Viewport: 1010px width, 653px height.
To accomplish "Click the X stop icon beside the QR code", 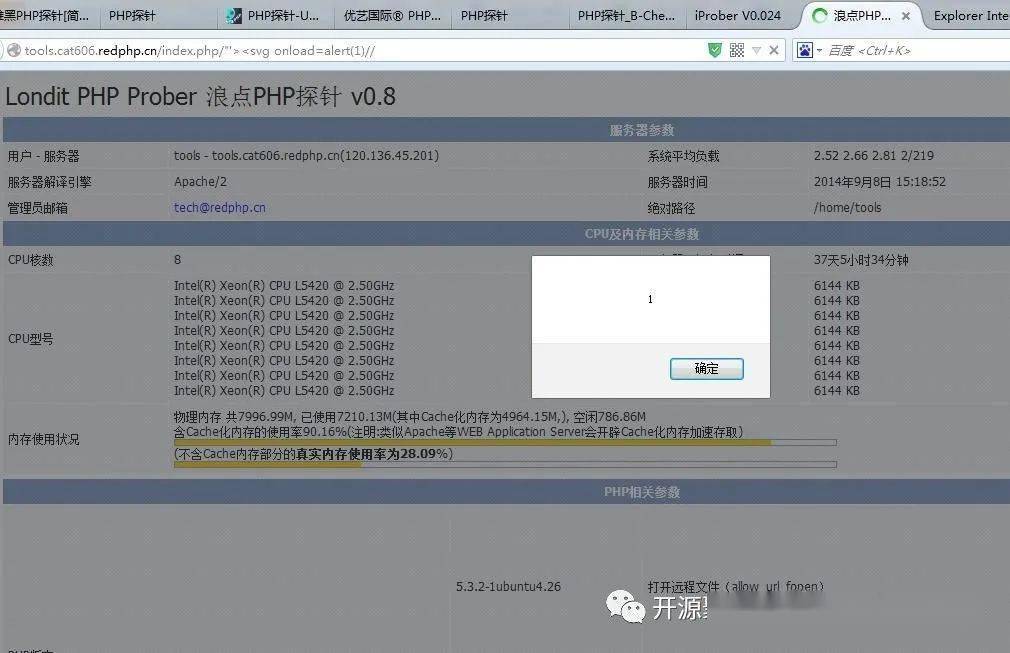I will click(773, 50).
